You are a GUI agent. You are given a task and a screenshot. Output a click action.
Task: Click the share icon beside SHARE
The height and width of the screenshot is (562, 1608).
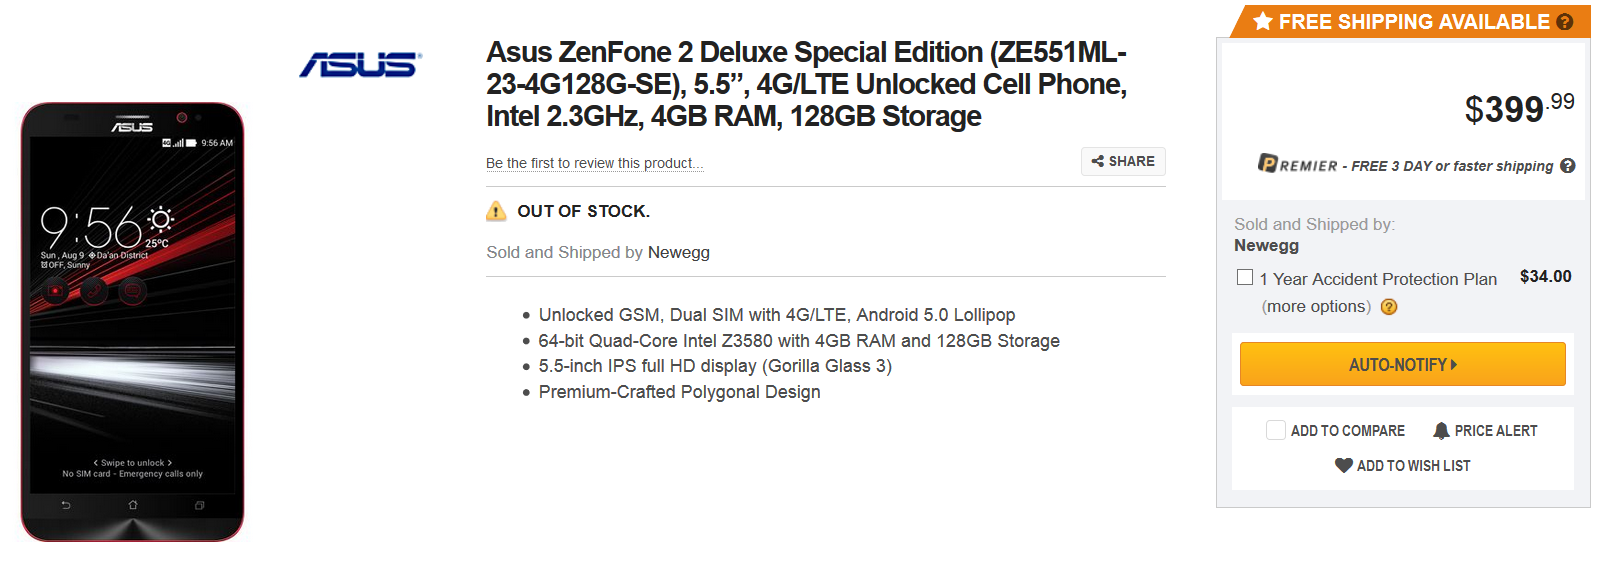coord(1098,161)
